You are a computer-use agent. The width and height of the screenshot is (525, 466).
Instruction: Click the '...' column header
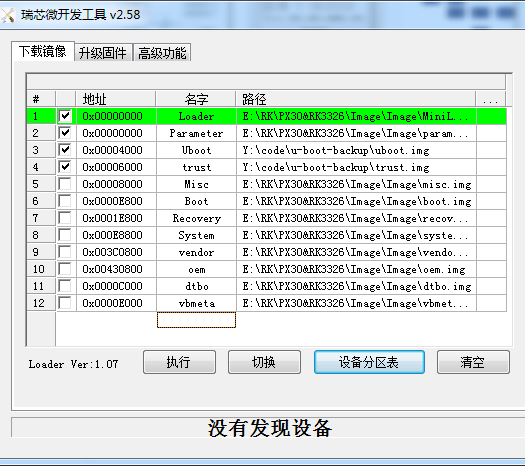pyautogui.click(x=491, y=99)
